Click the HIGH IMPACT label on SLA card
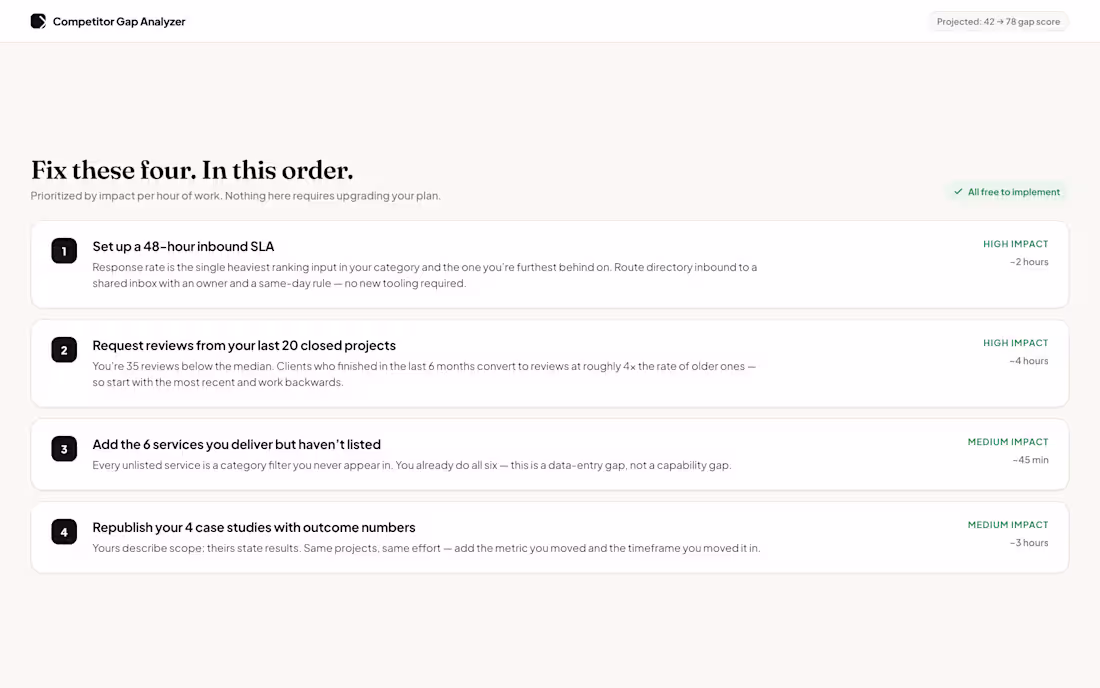The width and height of the screenshot is (1100, 688). click(x=1015, y=244)
